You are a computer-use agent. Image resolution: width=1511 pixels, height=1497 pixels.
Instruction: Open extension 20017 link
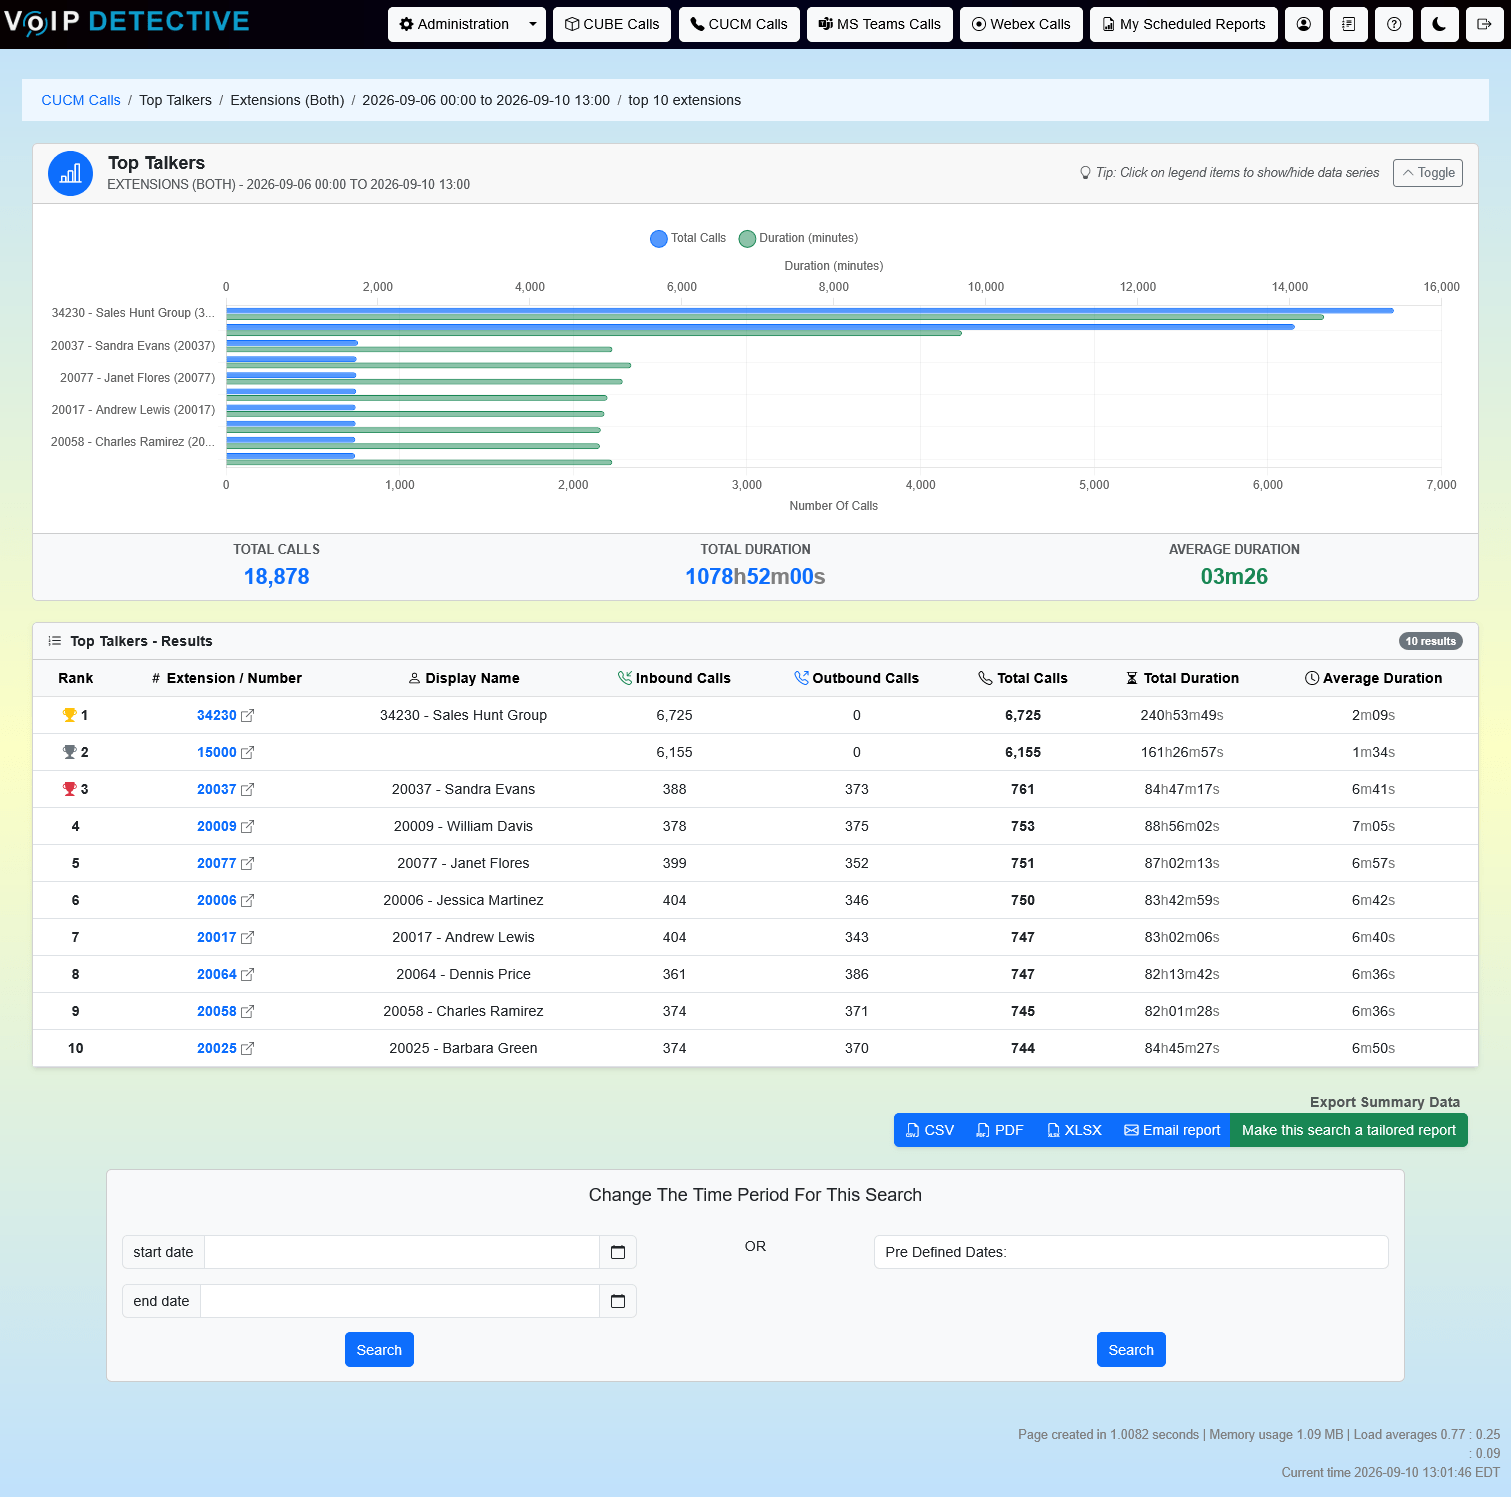coord(217,937)
